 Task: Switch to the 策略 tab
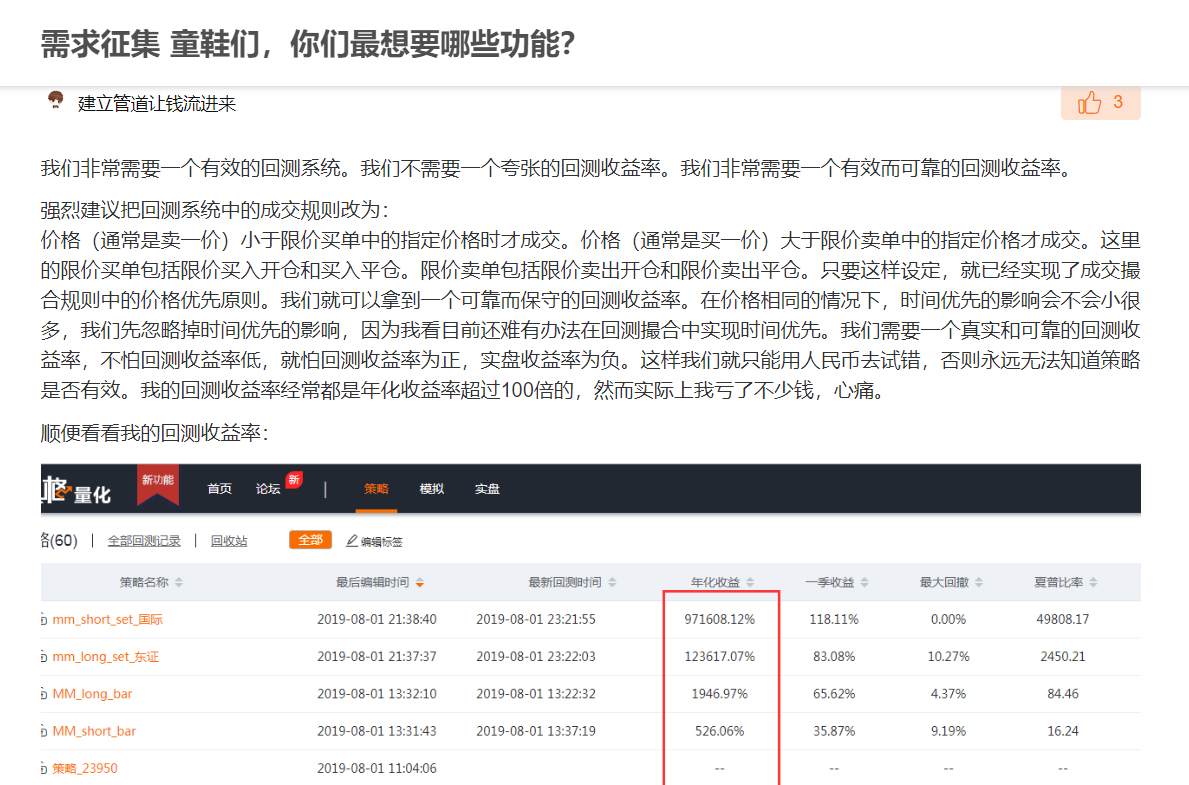(x=376, y=489)
